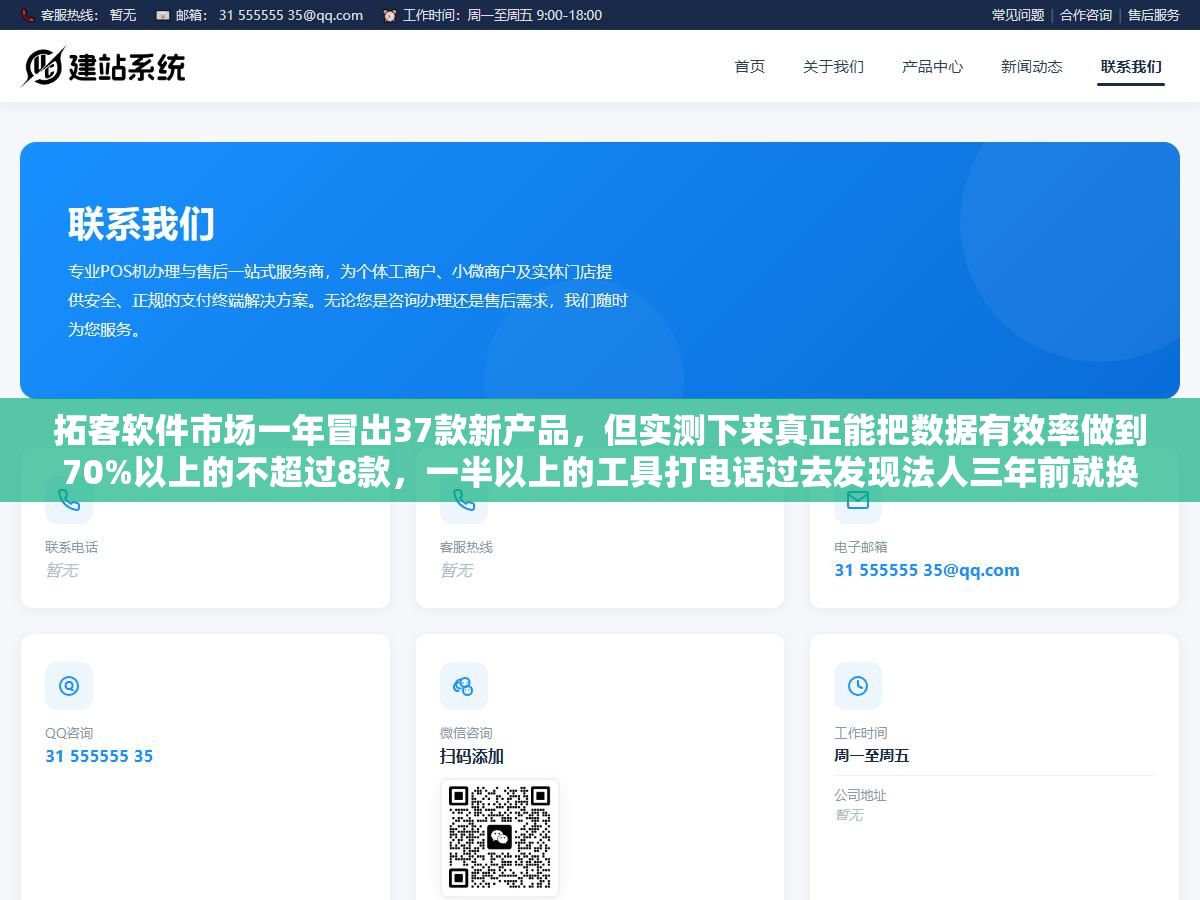Click the mail icon beside 邮箱 in top bar
The image size is (1200, 900).
[163, 15]
